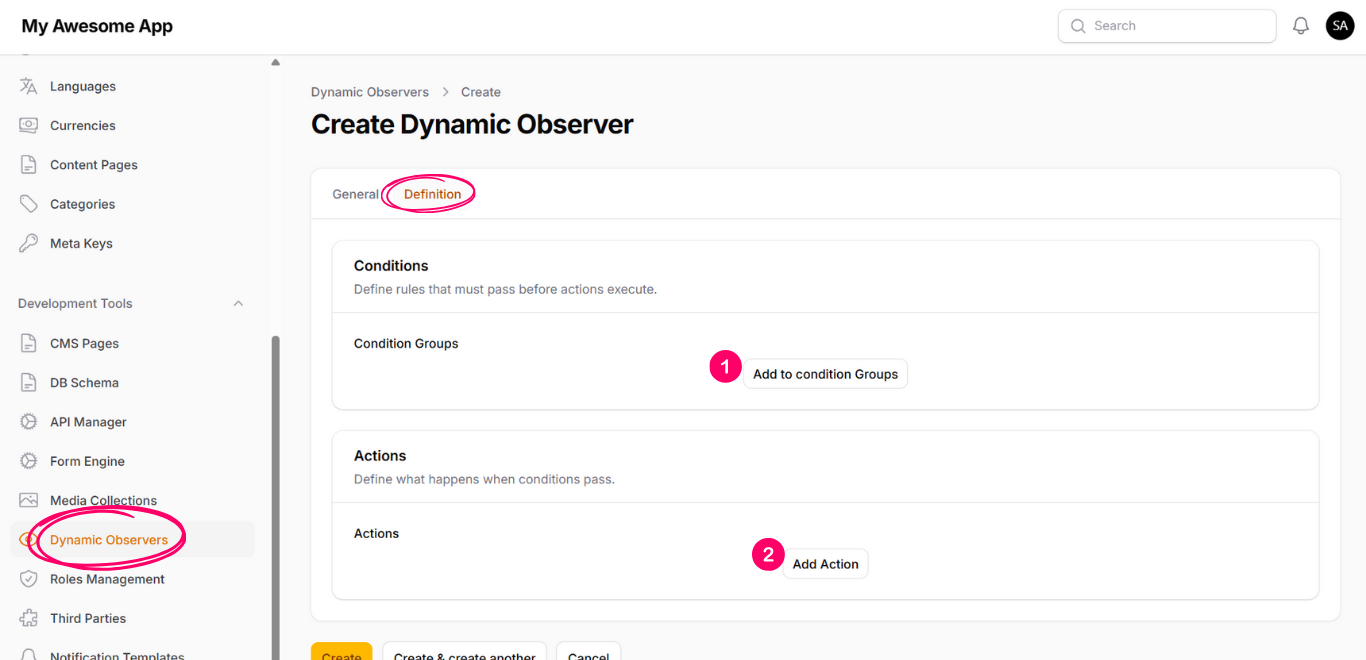The height and width of the screenshot is (660, 1366).
Task: Click the Categories tag icon
Action: point(29,204)
